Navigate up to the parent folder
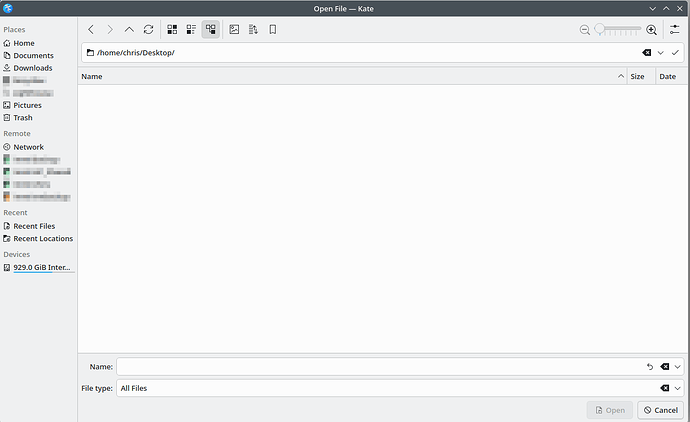 [129, 30]
